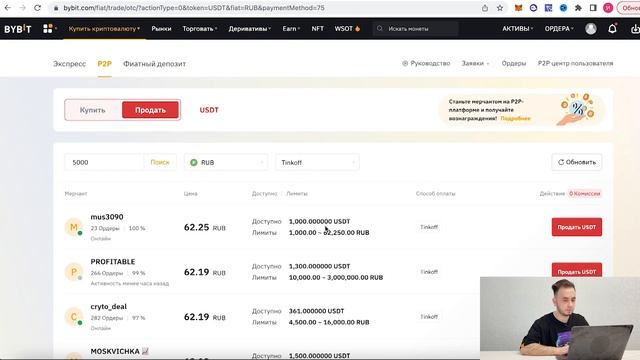This screenshot has width=640, height=360.
Task: Expand the АКТИВЫ menu
Action: 518,29
